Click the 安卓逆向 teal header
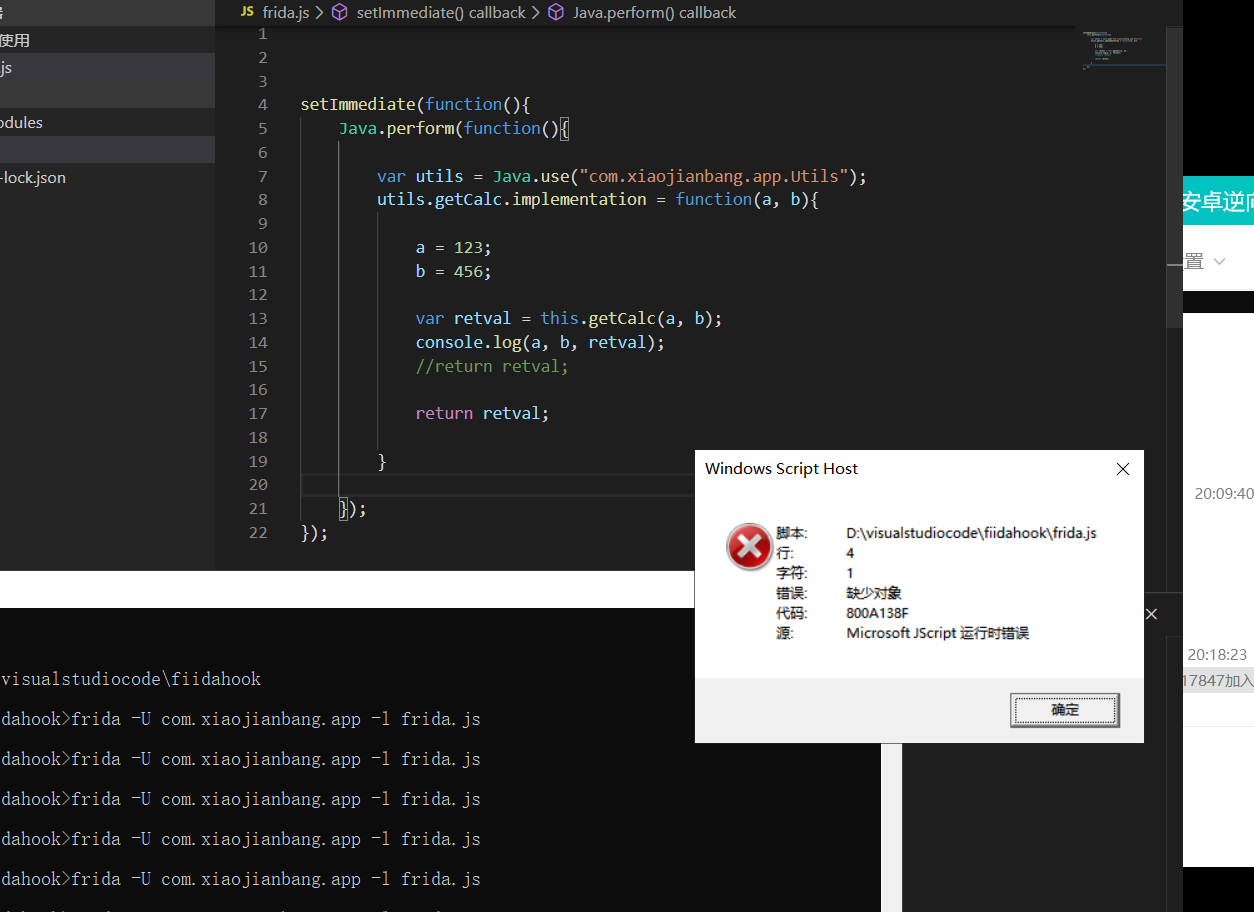Screen dimensions: 1254x912 [x=1218, y=202]
